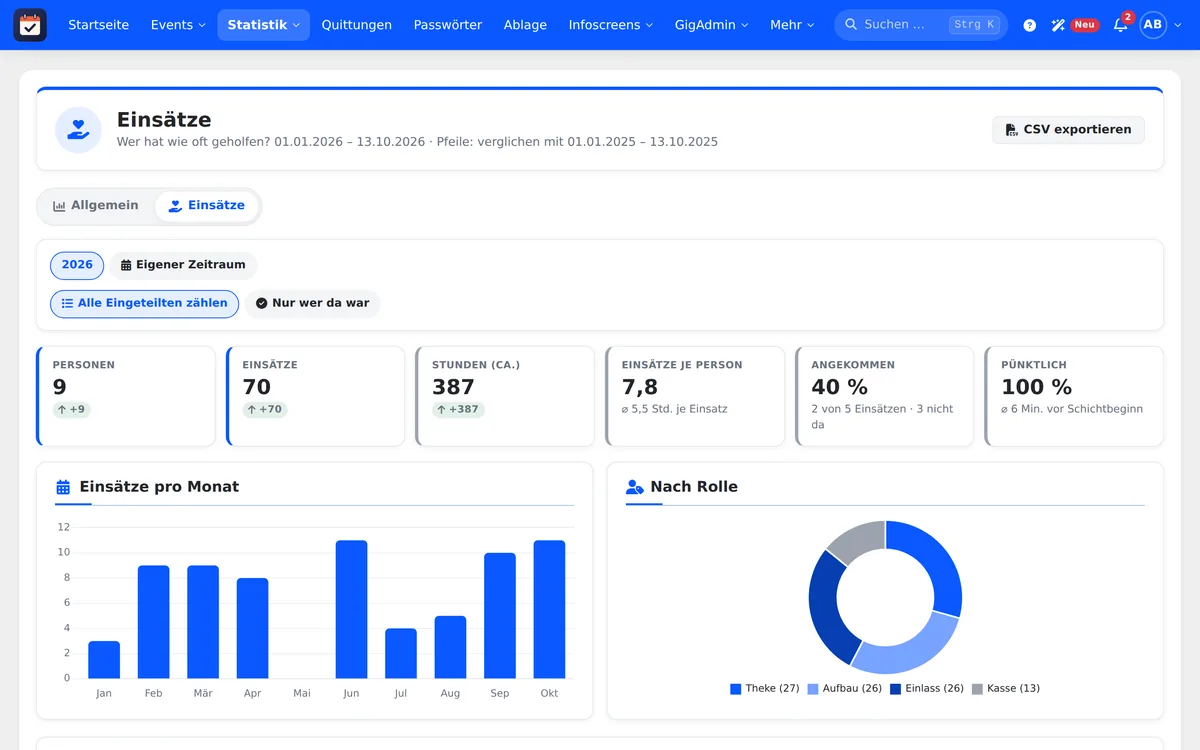1200x750 pixels.
Task: Toggle Einlass series in legend
Action: click(927, 689)
